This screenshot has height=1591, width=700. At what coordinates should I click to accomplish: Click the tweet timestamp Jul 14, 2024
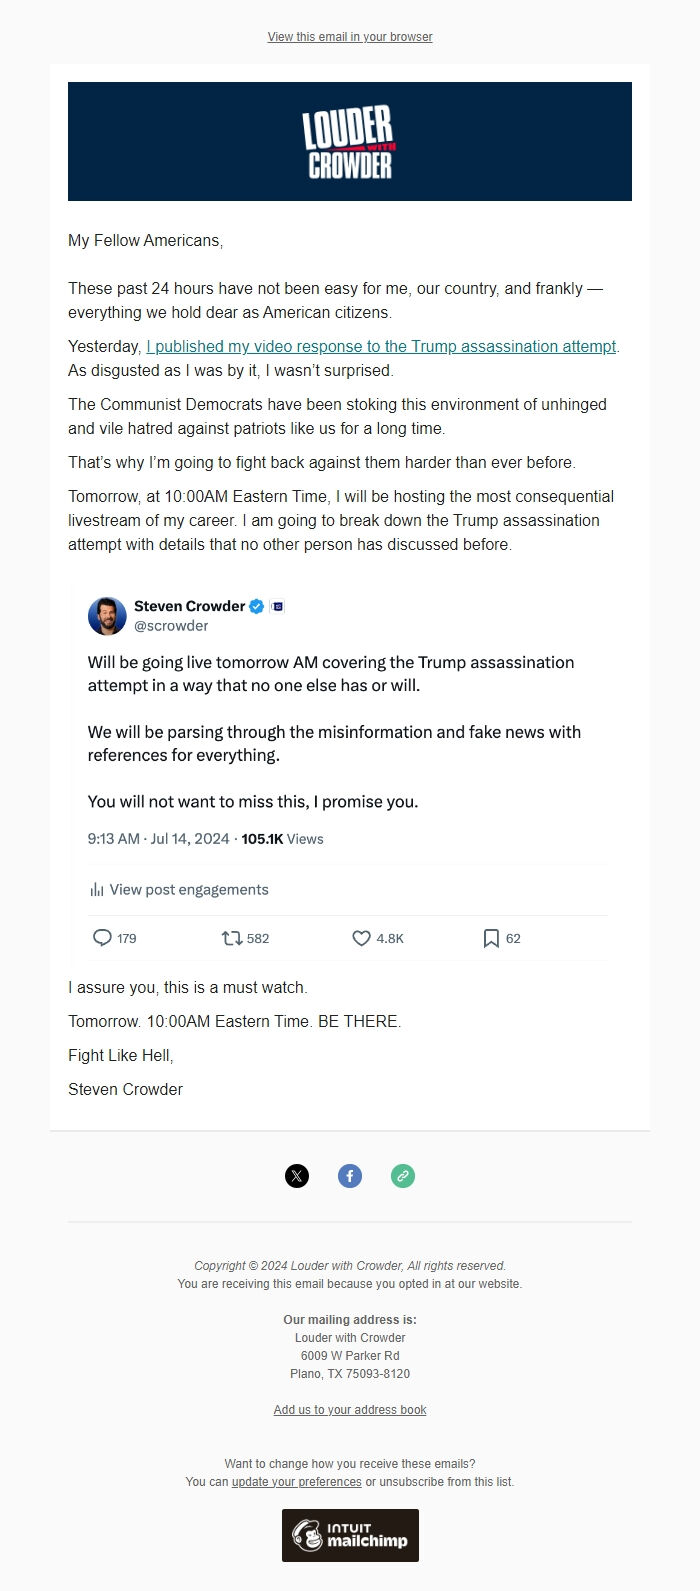tap(158, 839)
